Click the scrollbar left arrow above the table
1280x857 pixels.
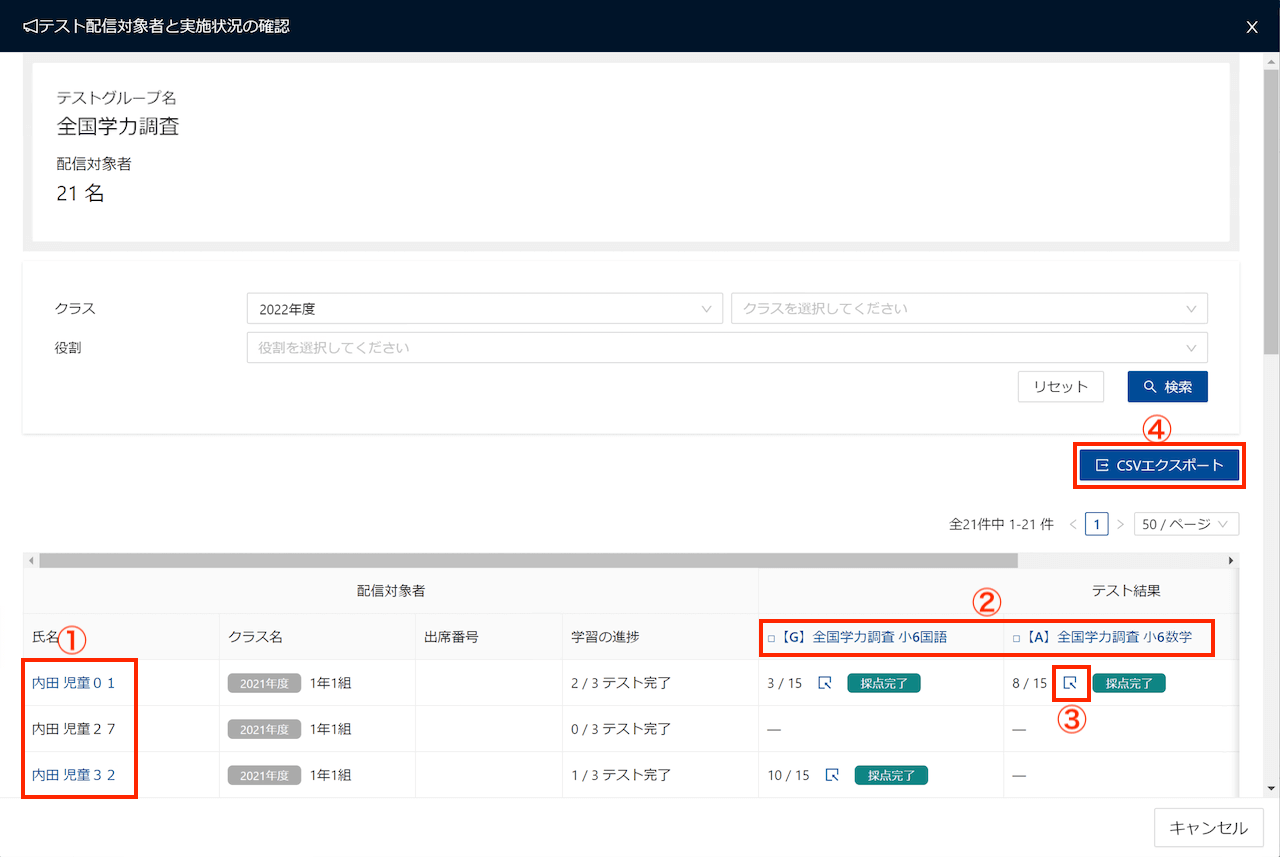[30, 561]
